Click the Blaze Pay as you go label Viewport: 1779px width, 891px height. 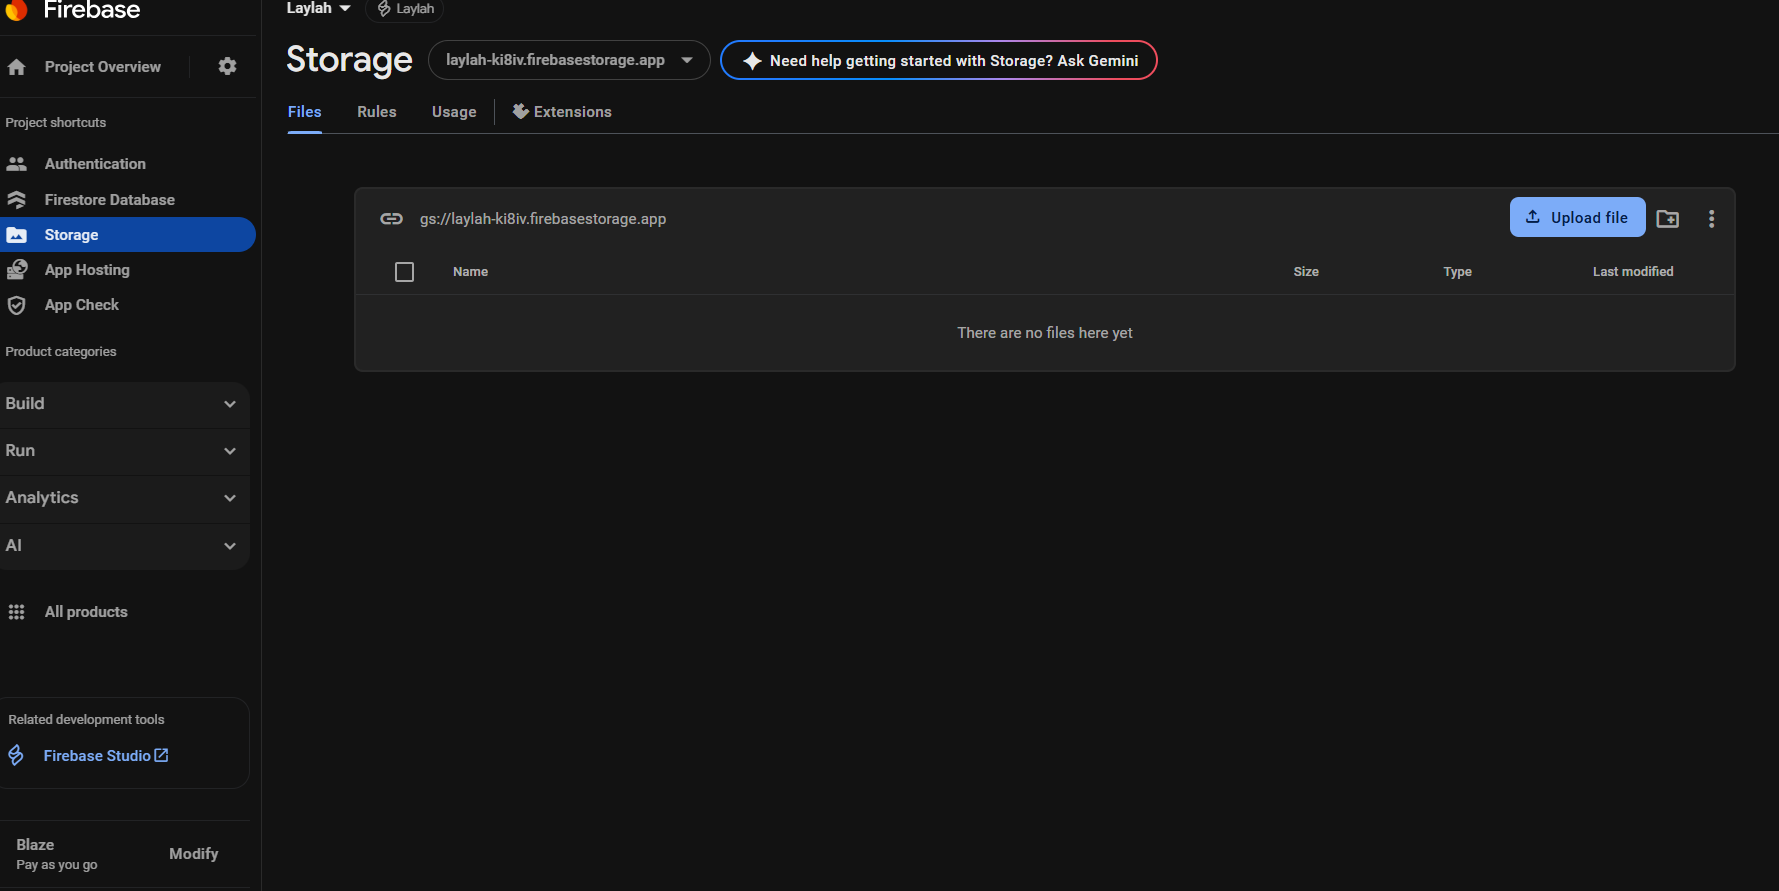pos(57,854)
